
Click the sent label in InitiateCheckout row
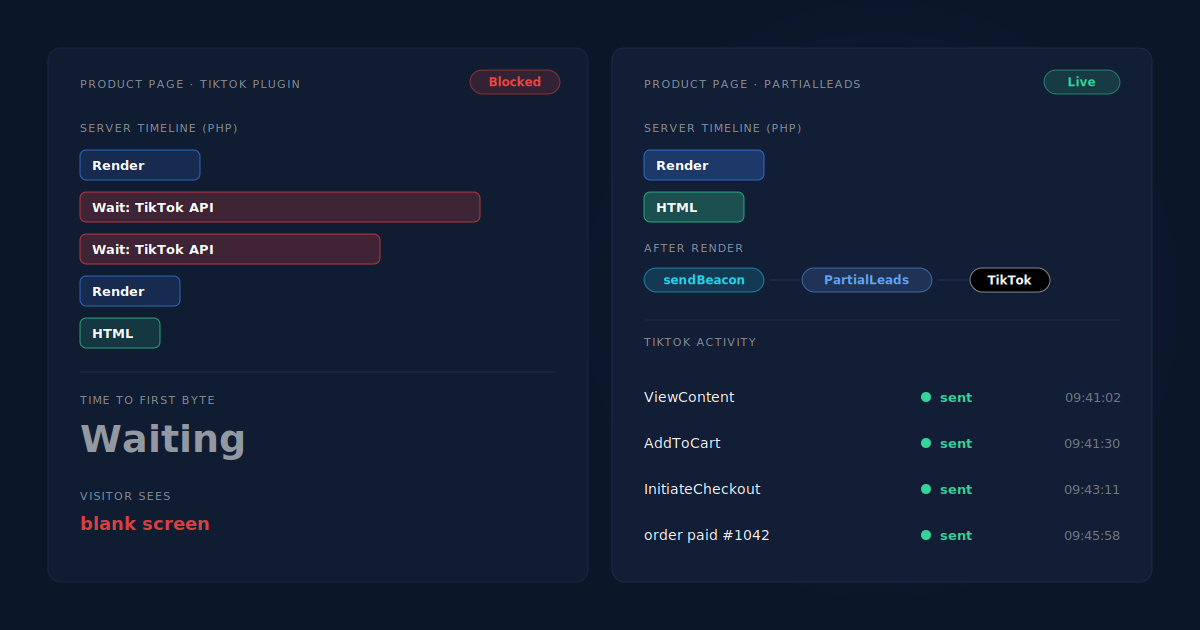click(956, 489)
